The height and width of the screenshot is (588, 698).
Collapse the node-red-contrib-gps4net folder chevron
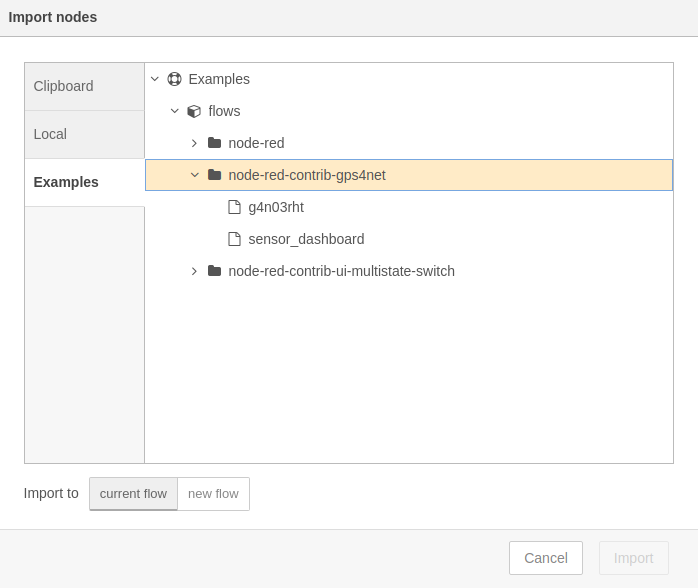tap(195, 175)
